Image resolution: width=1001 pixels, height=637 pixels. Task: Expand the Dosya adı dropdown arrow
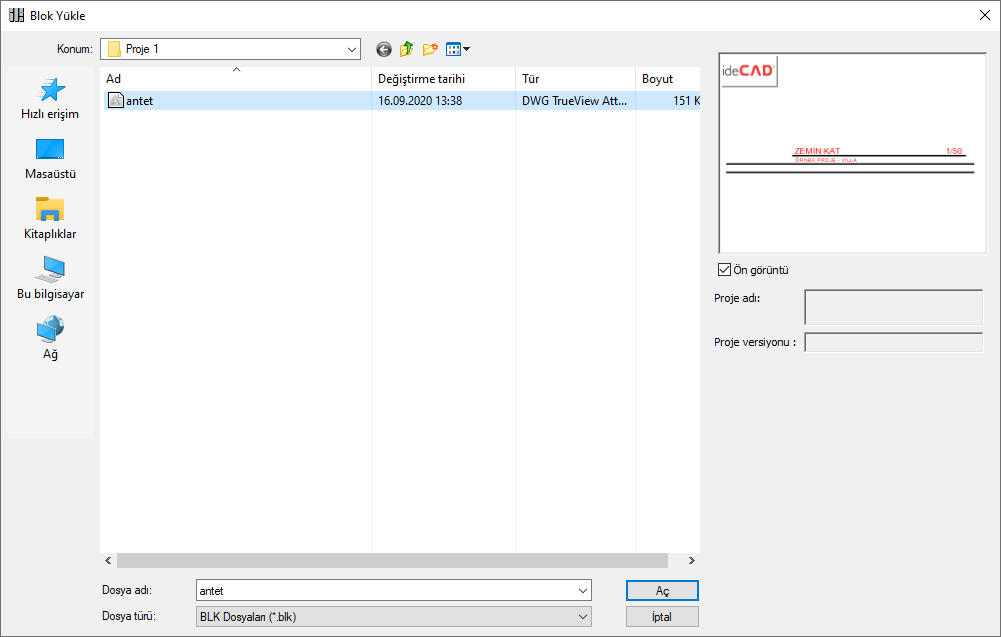[x=582, y=590]
